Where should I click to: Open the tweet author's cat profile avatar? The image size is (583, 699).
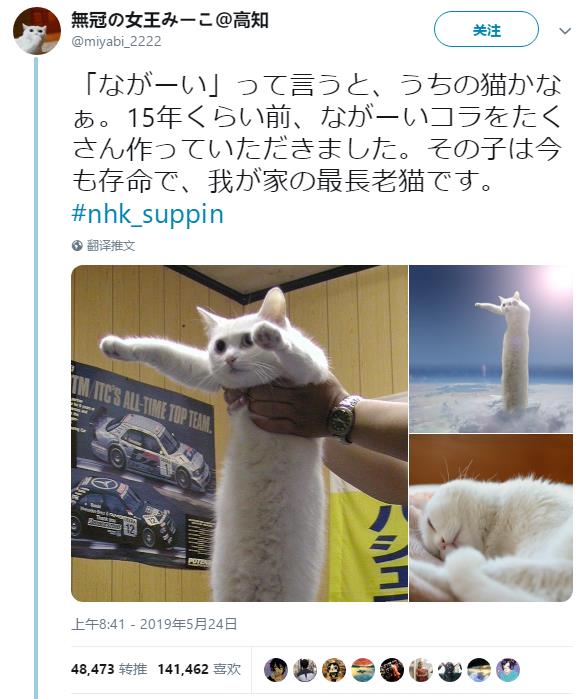point(37,31)
